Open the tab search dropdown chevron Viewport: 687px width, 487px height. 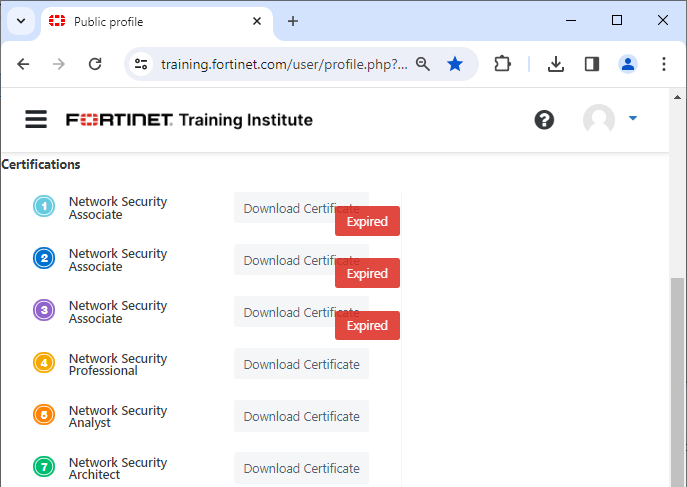pyautogui.click(x=20, y=21)
